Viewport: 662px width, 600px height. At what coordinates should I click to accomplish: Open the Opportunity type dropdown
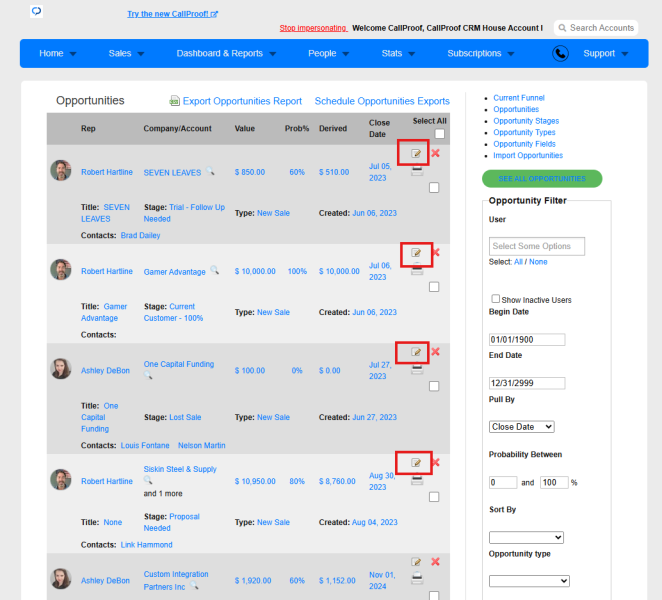pos(529,581)
